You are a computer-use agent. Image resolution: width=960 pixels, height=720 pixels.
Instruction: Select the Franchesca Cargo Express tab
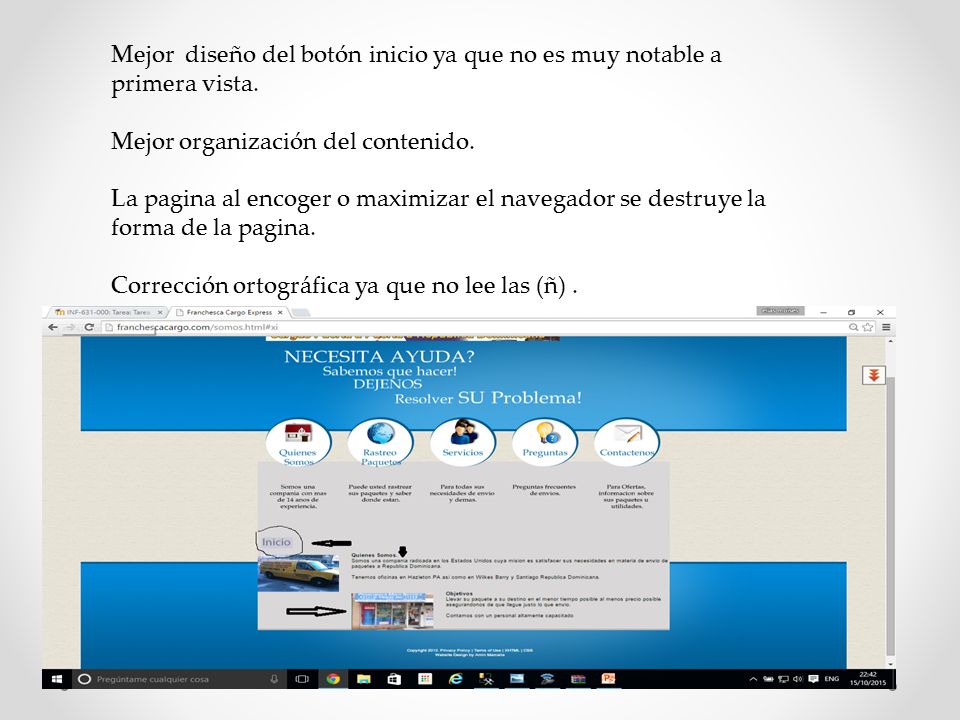[x=229, y=312]
